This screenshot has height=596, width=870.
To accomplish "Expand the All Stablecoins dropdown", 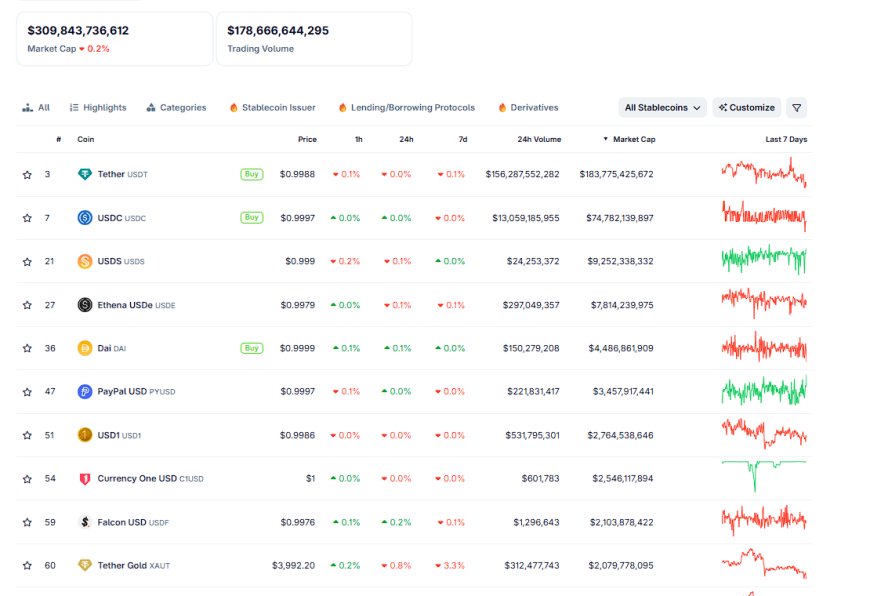I will pos(662,108).
